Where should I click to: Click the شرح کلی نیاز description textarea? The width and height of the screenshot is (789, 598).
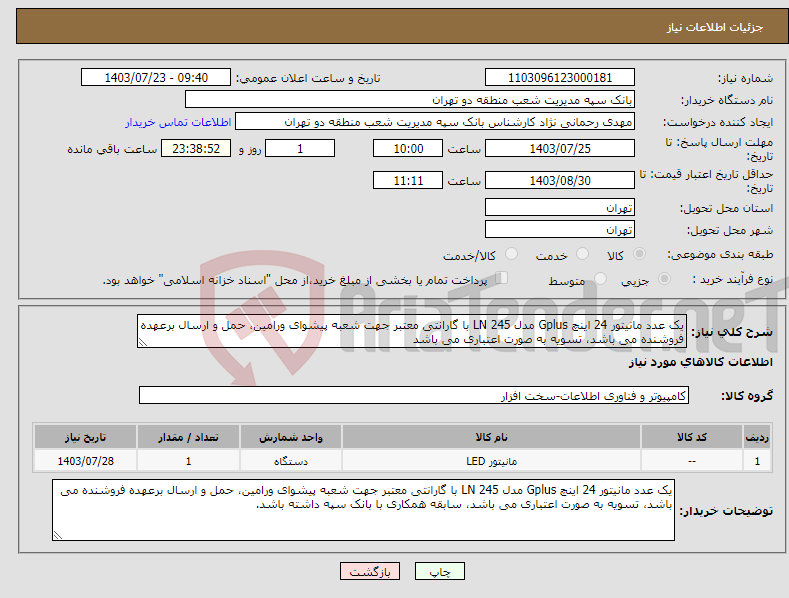coord(412,332)
